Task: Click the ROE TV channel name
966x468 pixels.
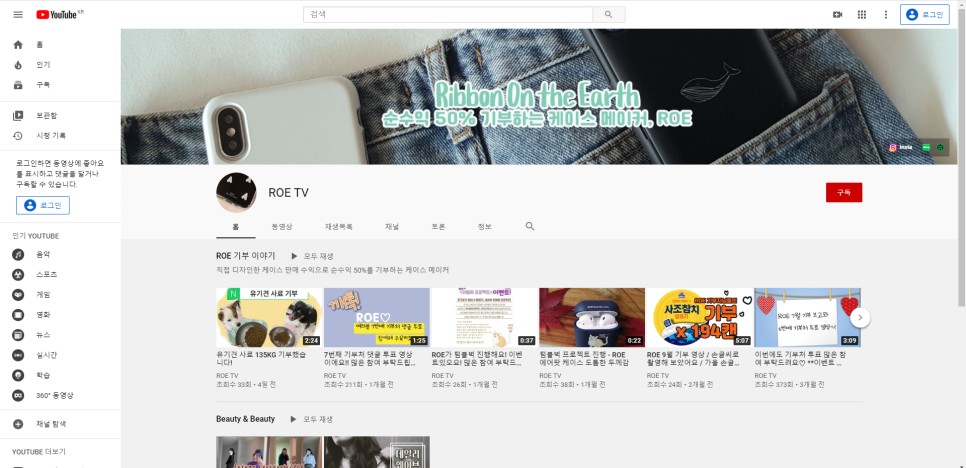Action: pos(288,193)
